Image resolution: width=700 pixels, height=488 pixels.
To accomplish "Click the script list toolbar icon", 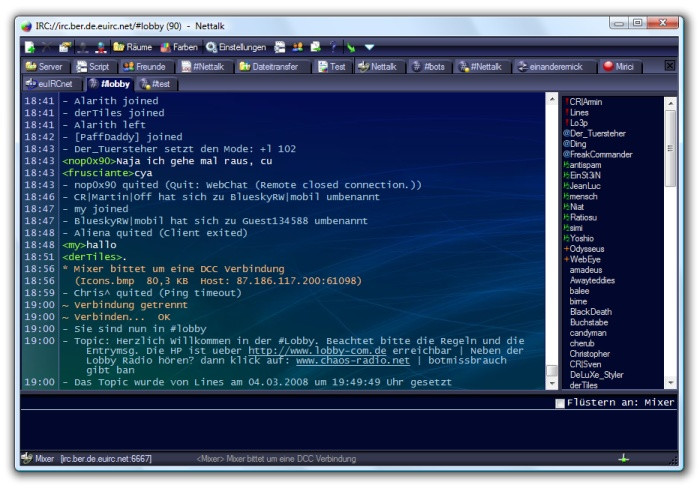I will point(280,47).
